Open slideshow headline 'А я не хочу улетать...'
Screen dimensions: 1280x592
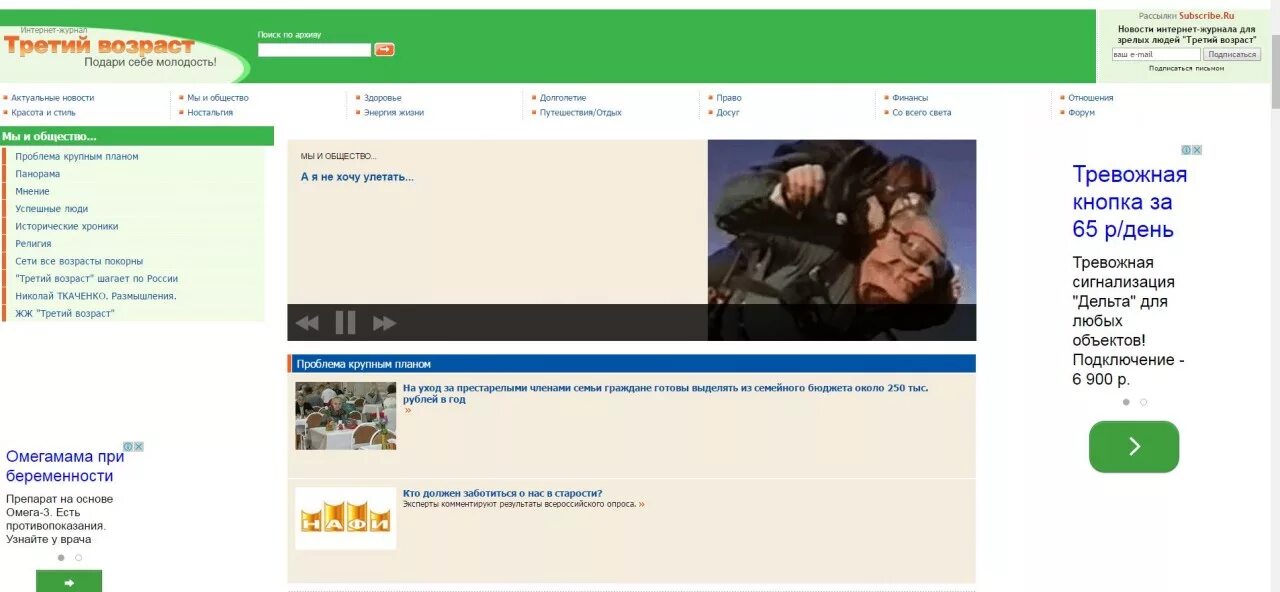(357, 177)
